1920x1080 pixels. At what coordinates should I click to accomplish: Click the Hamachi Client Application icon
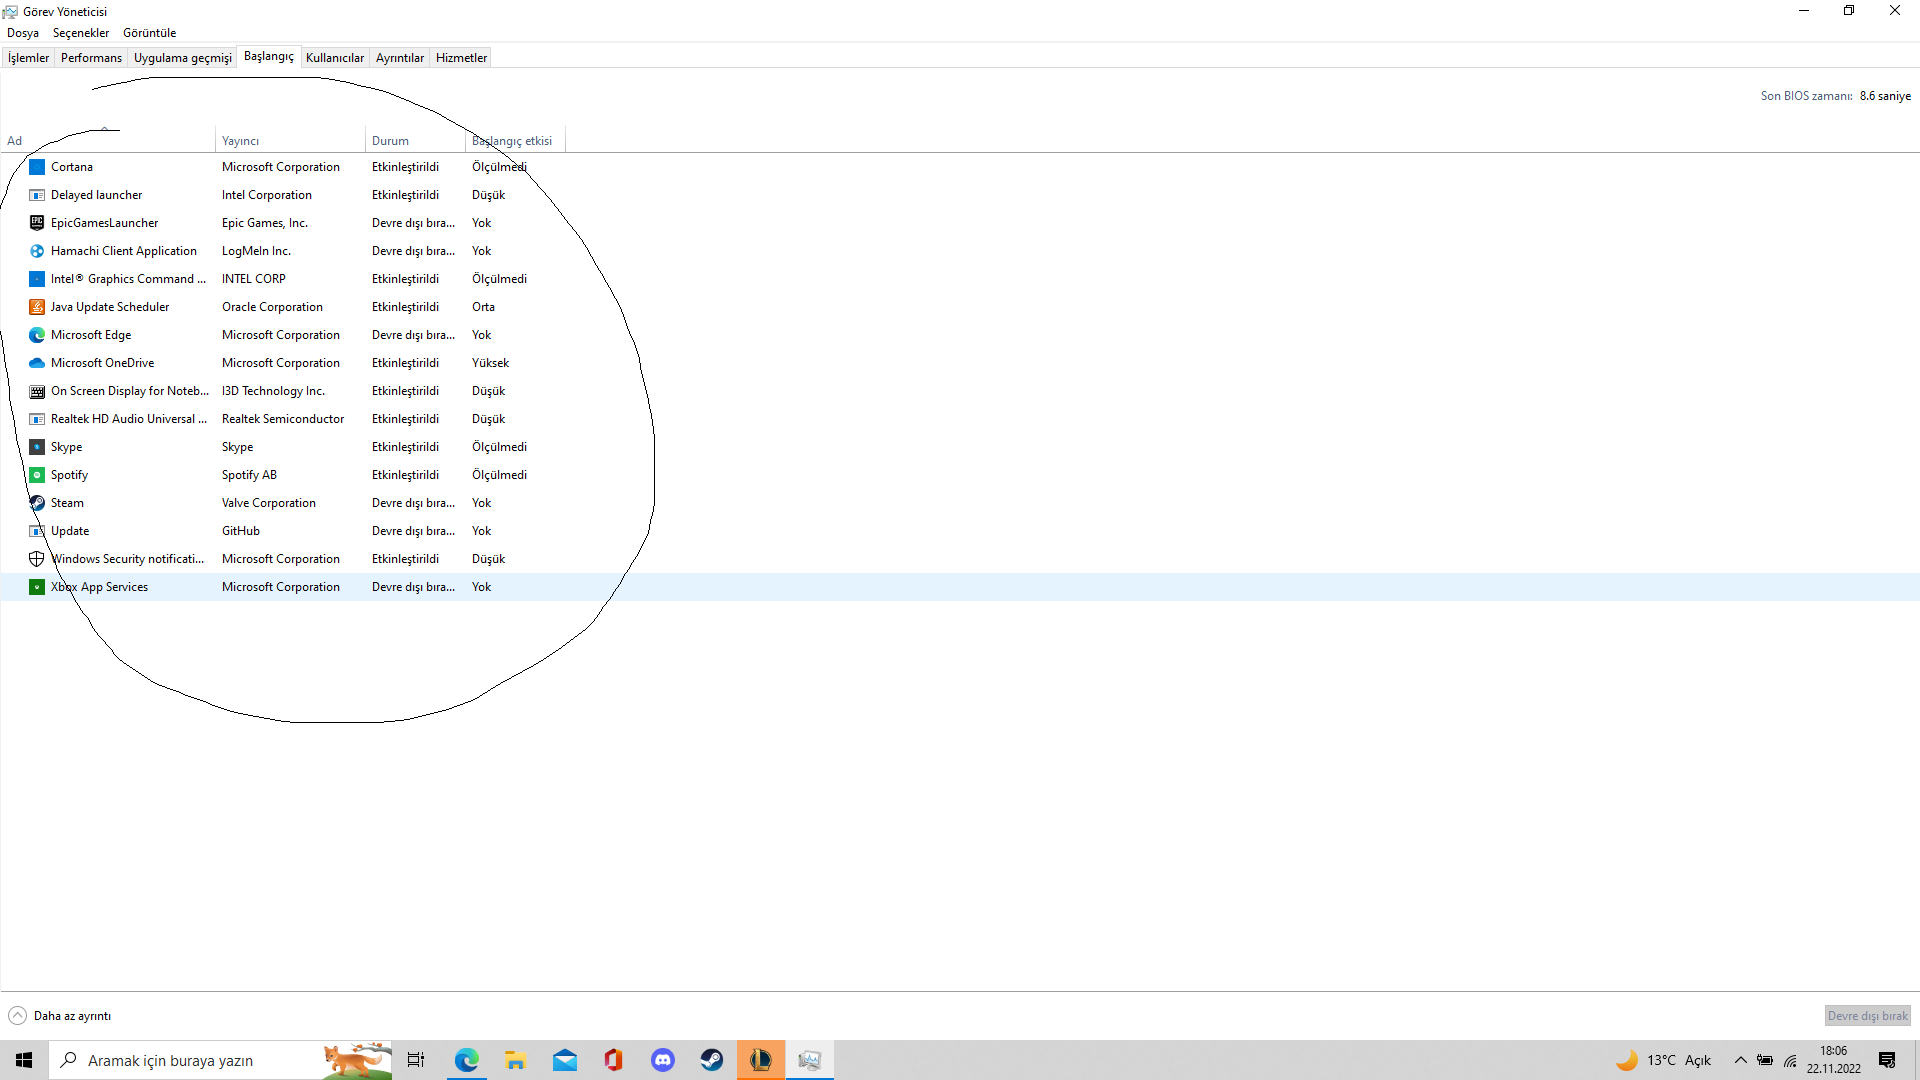tap(37, 251)
